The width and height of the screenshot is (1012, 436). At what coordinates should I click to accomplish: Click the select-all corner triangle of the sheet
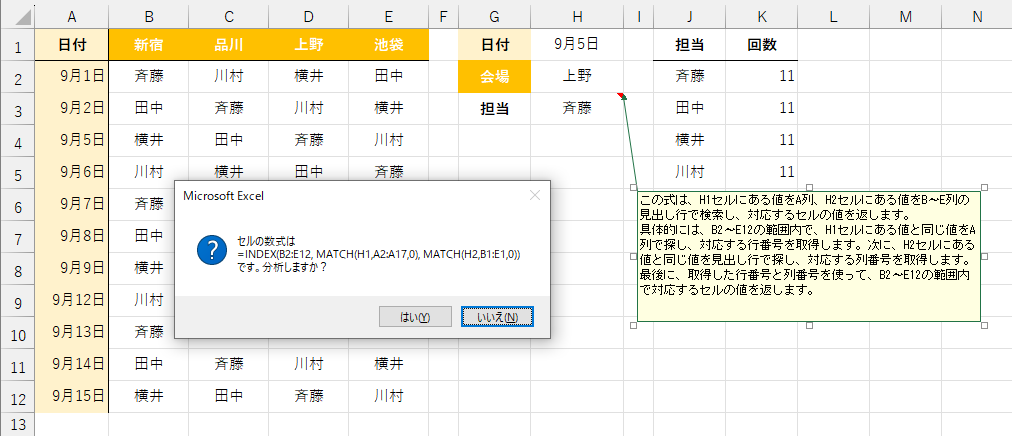coord(23,17)
